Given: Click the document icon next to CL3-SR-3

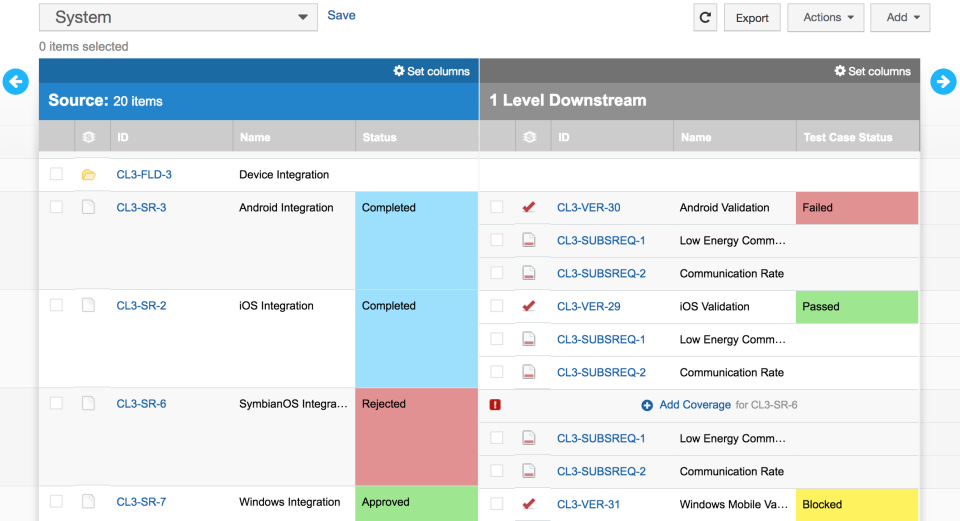Looking at the screenshot, I should [88, 208].
